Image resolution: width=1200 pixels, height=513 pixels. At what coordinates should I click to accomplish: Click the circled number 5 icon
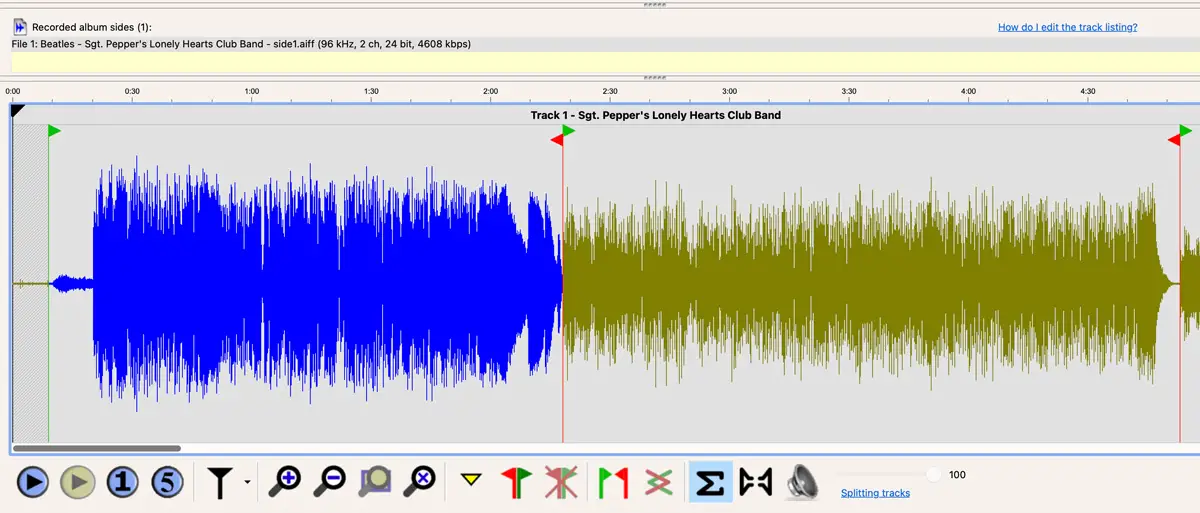click(x=167, y=482)
